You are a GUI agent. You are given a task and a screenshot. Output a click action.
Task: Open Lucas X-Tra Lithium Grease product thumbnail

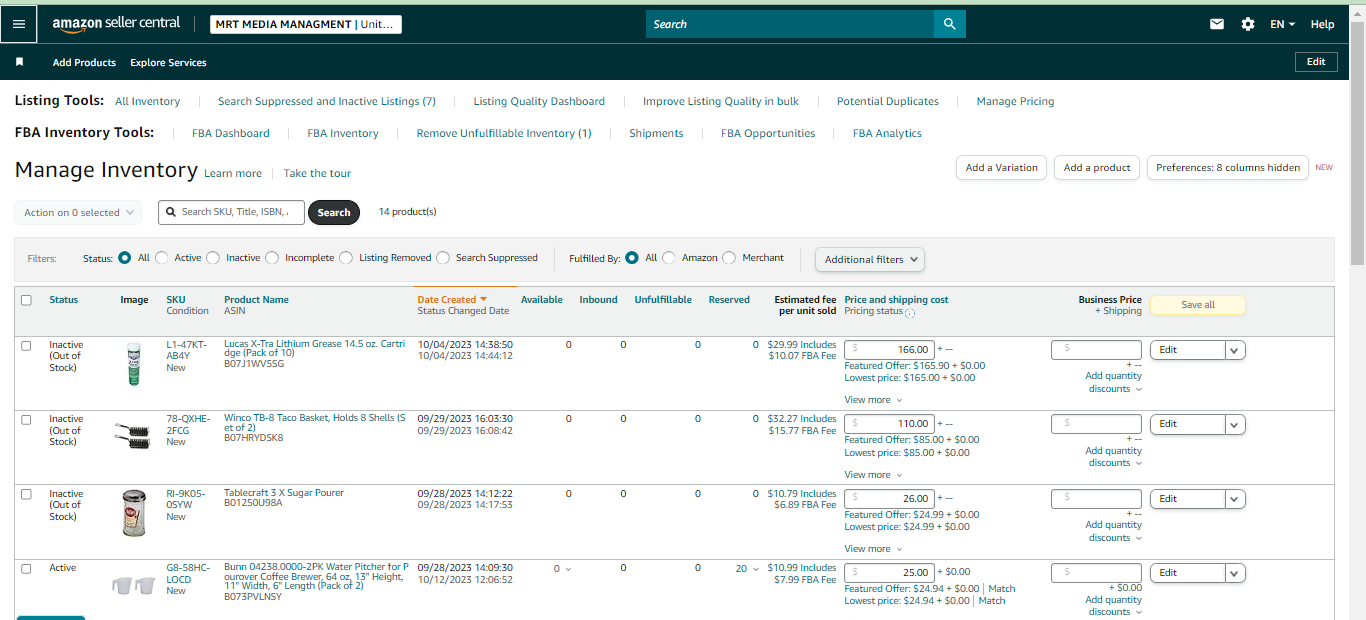[x=134, y=364]
